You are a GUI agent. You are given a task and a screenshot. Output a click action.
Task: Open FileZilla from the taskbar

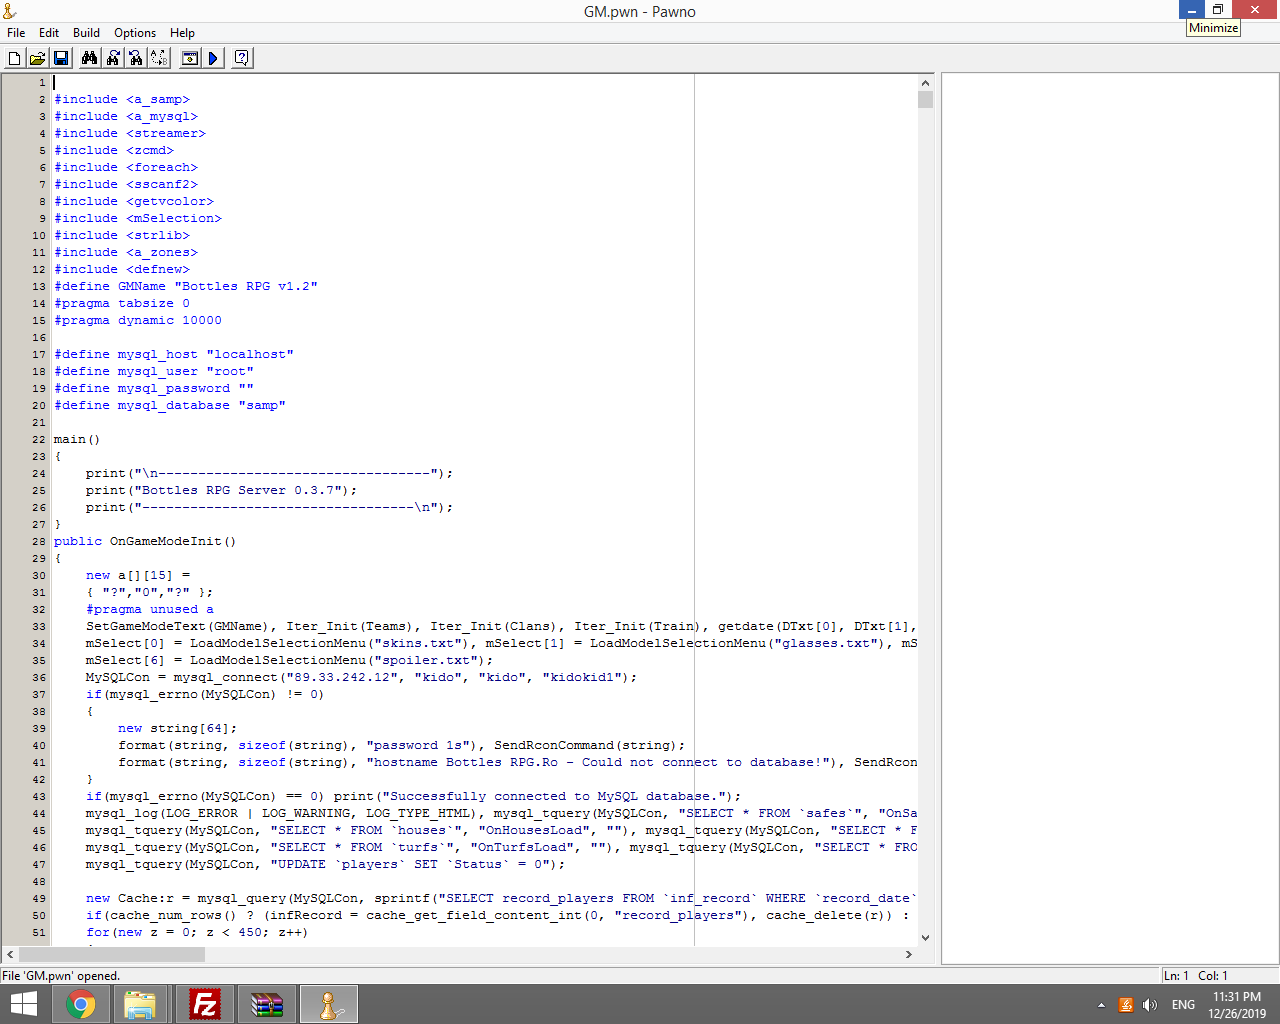coord(205,1004)
